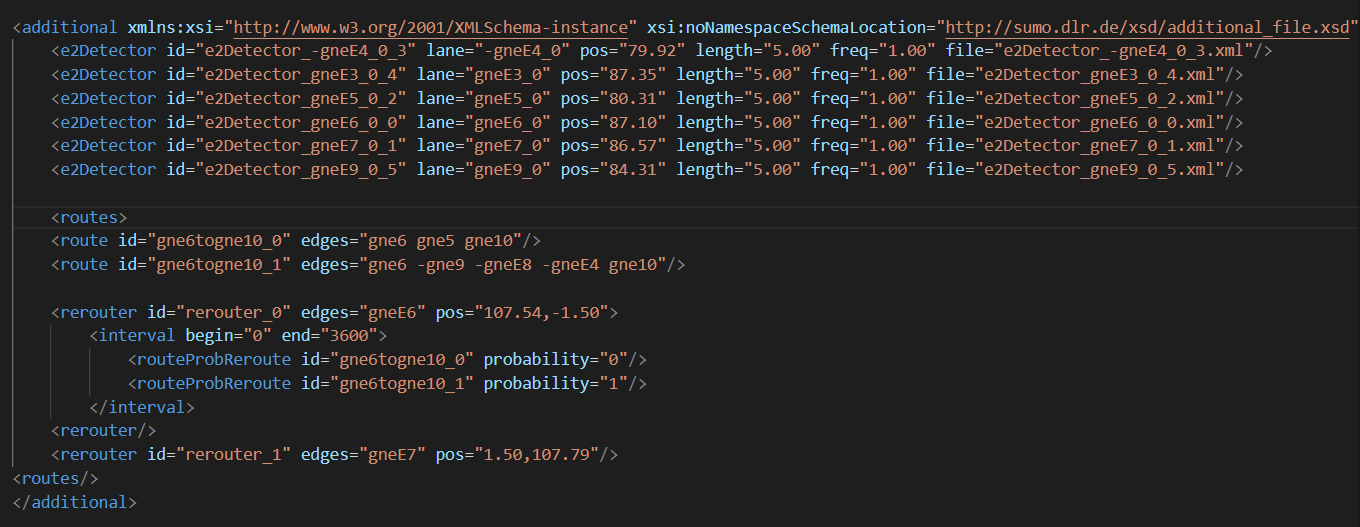
Task: Click pos value "87.35"
Action: coord(635,74)
